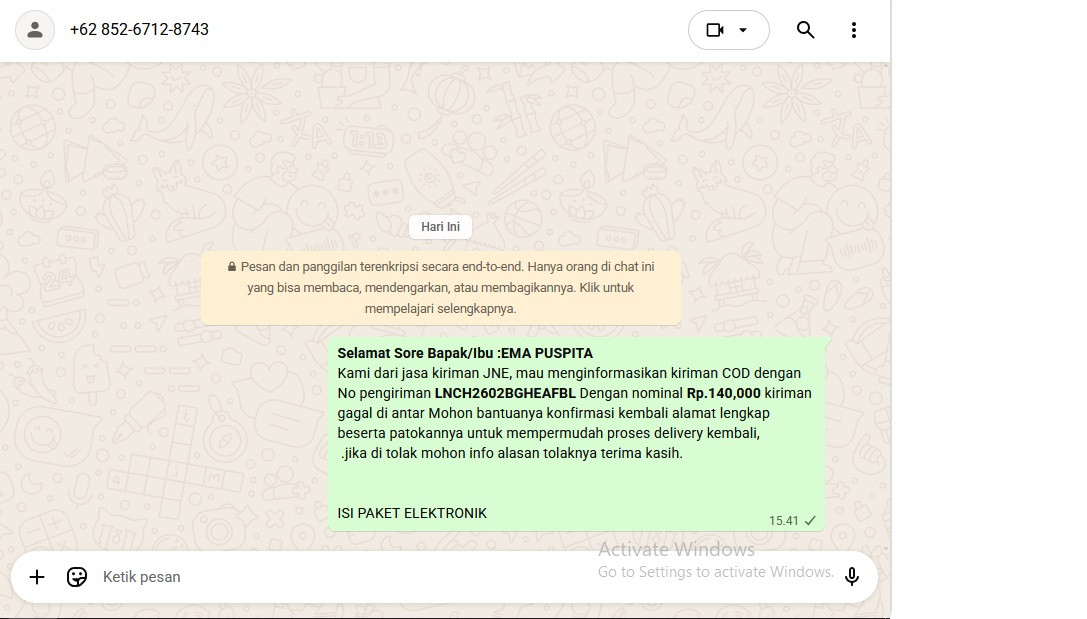Screen dimensions: 1087x619
Task: Click the ISI PAKET ELEKTRONIK line
Action: point(412,513)
